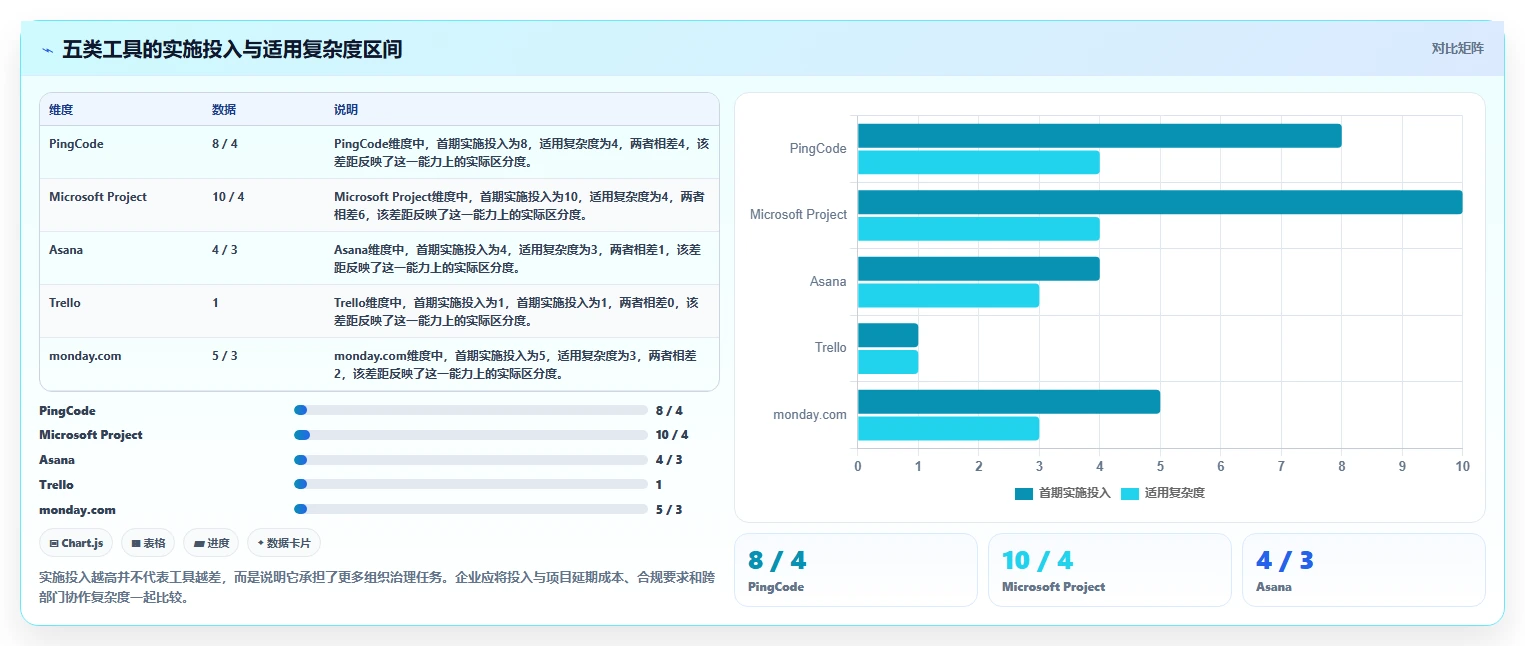Click the monday.com progress bar
The height and width of the screenshot is (646, 1525).
click(x=471, y=509)
